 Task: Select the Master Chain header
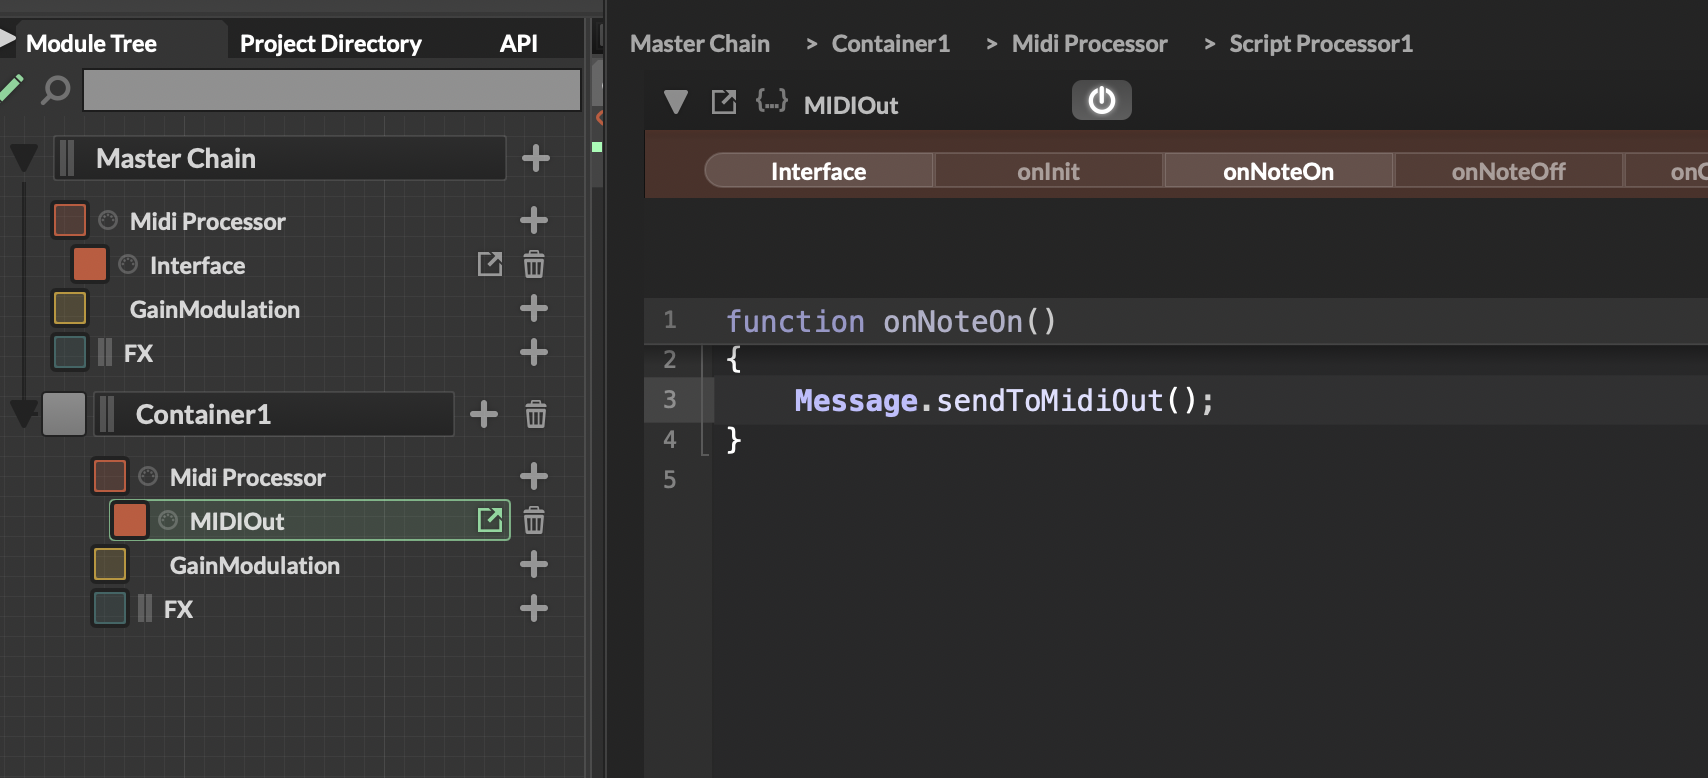[280, 158]
